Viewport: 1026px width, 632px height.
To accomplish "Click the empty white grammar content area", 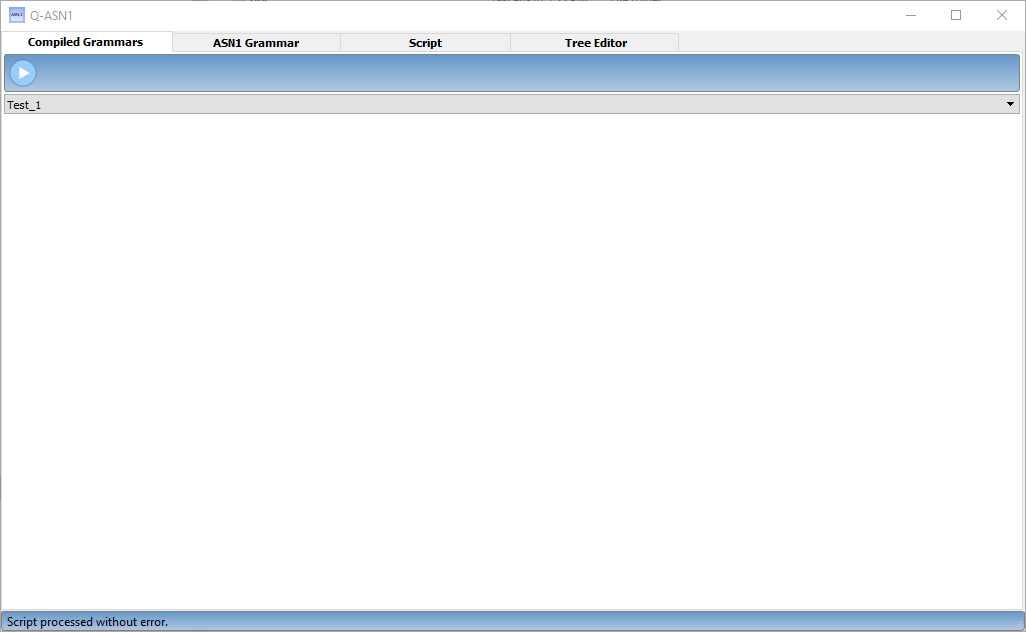I will point(512,360).
